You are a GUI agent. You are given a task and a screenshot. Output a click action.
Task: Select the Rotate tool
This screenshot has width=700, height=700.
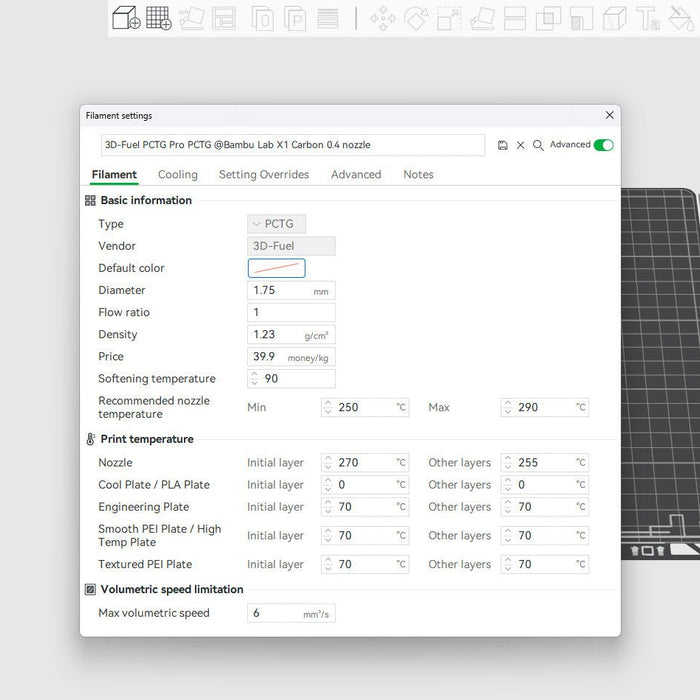point(416,18)
